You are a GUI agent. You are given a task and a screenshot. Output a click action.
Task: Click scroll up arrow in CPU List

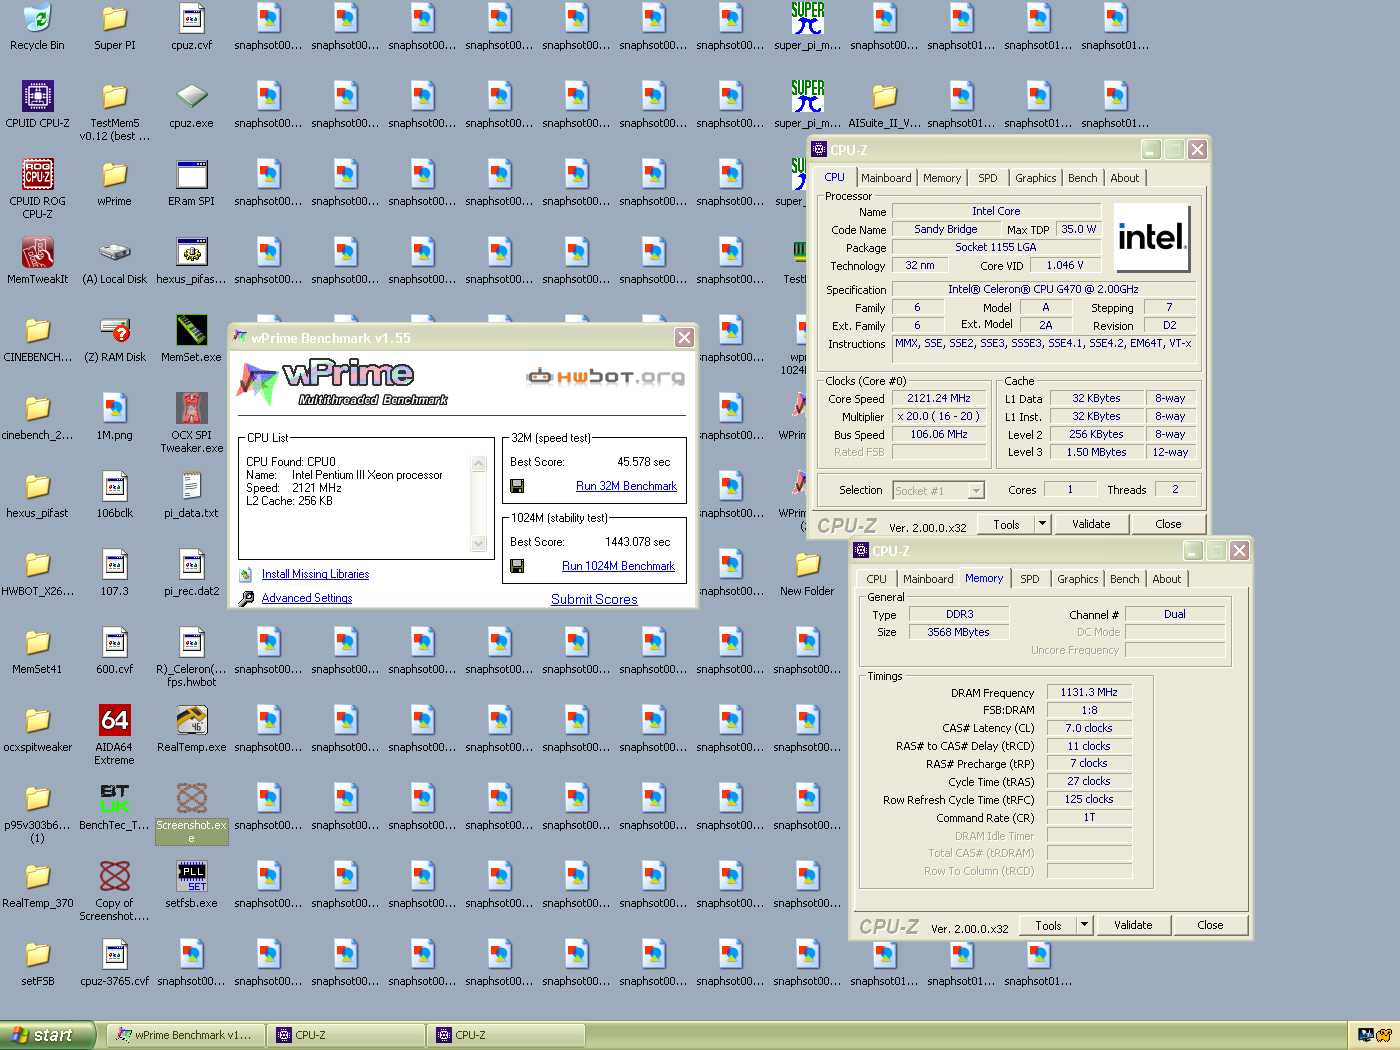pyautogui.click(x=478, y=464)
